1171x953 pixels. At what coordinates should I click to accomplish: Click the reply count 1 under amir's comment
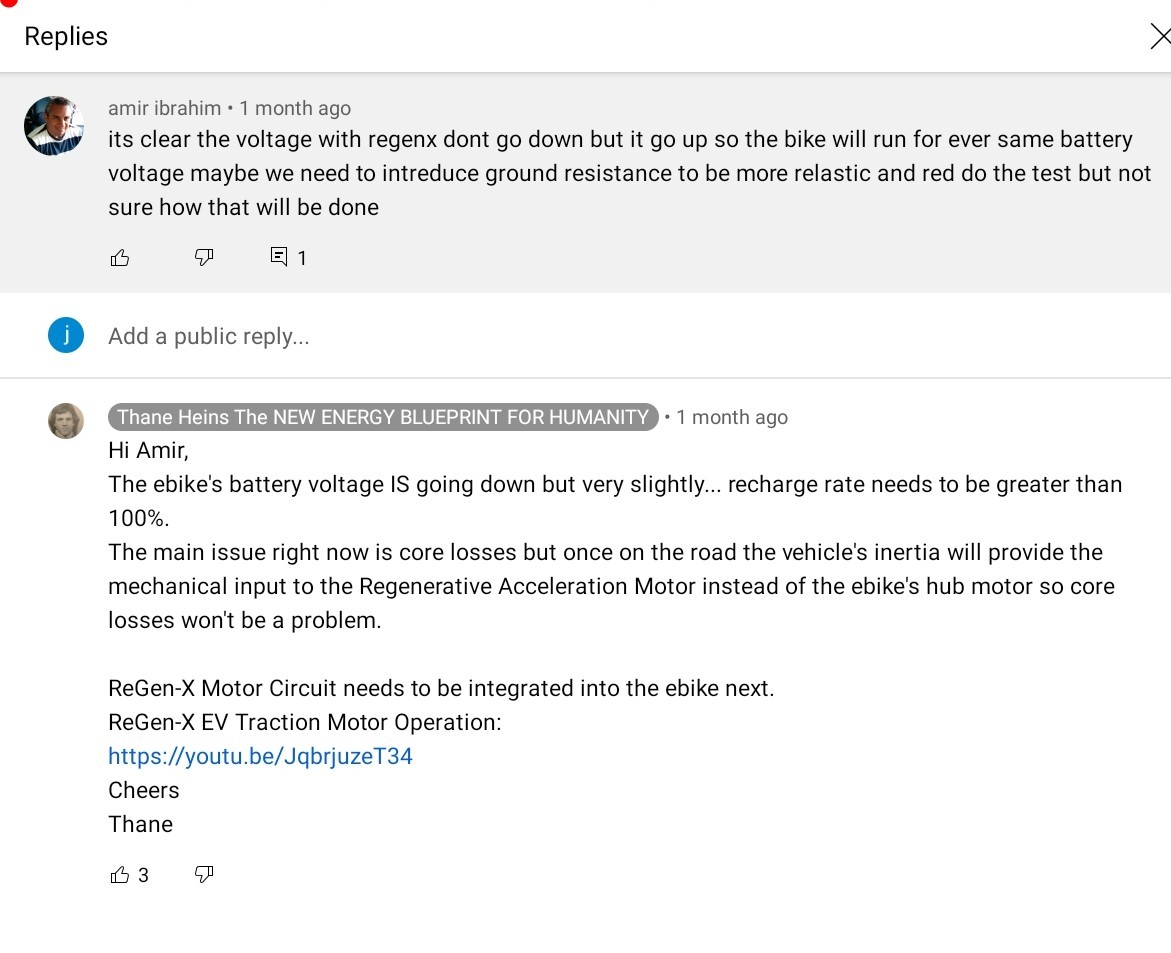tap(302, 258)
